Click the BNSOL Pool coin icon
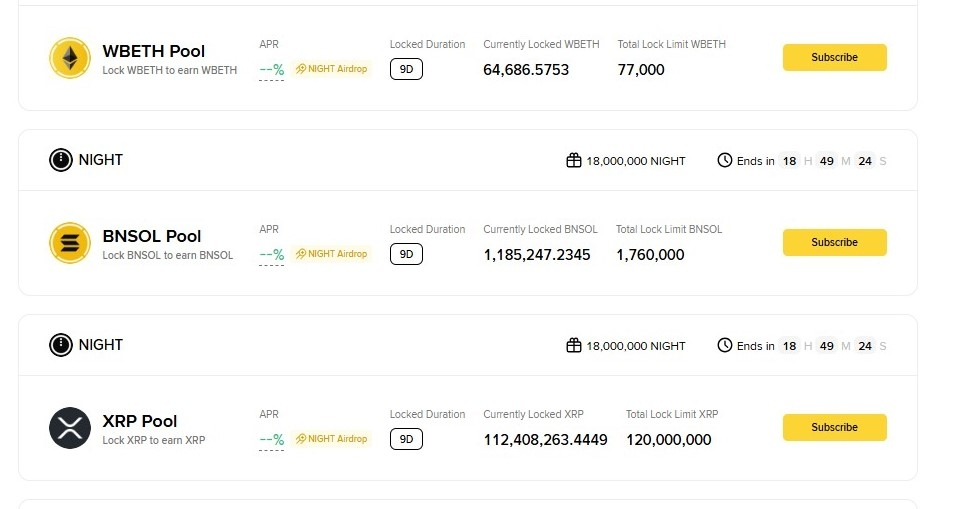971x509 pixels. [x=70, y=243]
